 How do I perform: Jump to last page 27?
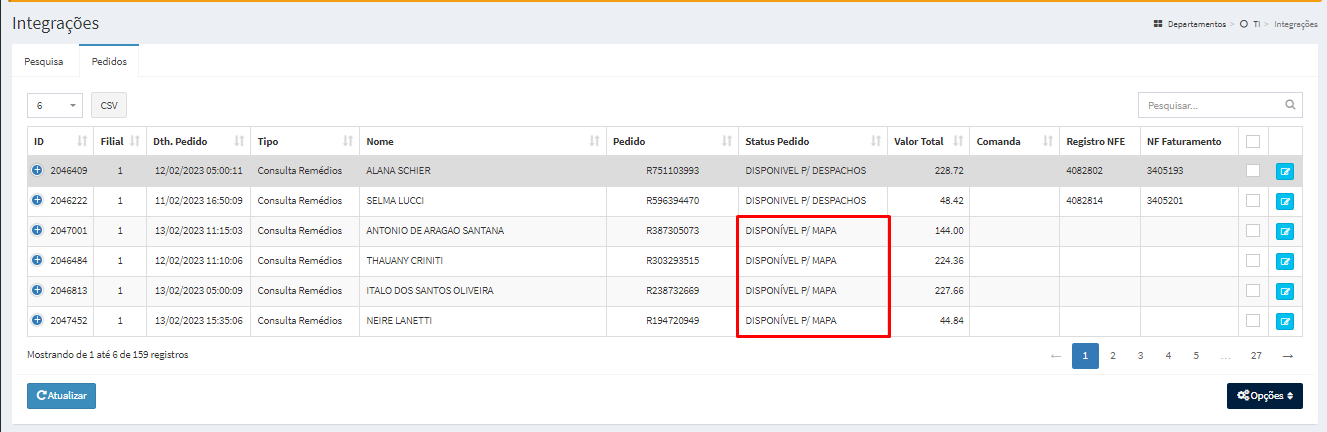(x=1256, y=355)
